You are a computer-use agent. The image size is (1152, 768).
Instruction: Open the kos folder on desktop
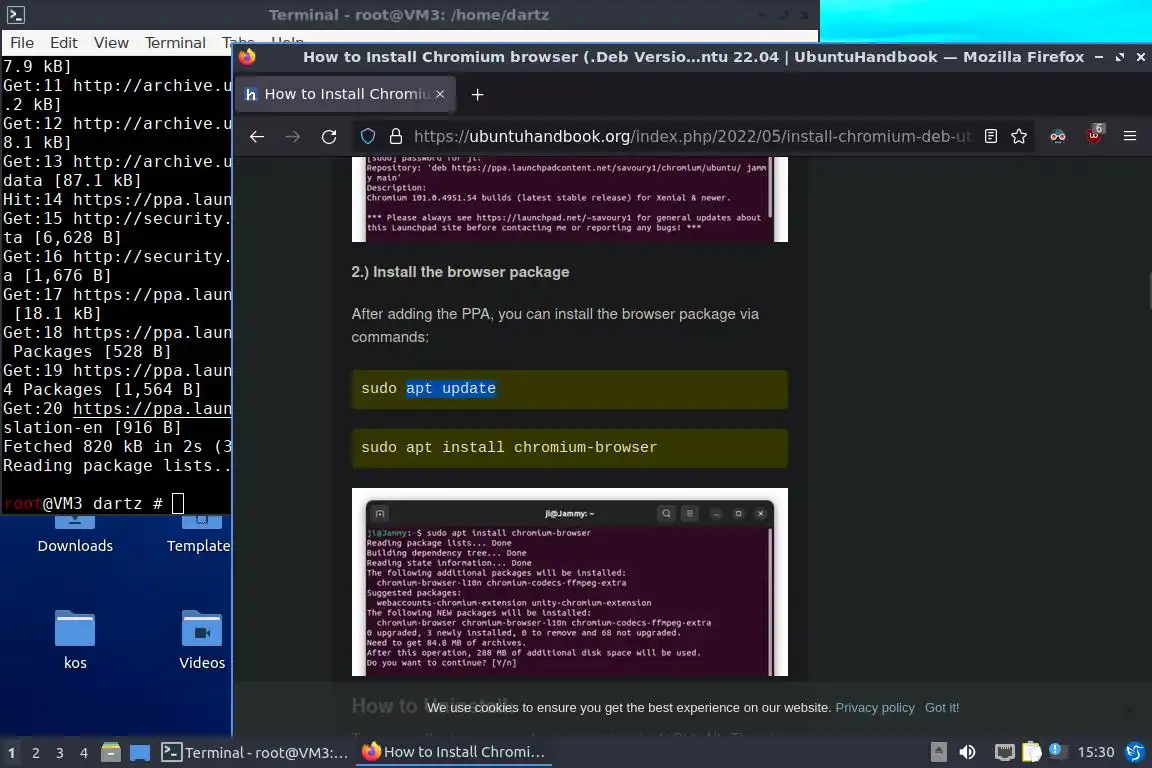coord(75,640)
